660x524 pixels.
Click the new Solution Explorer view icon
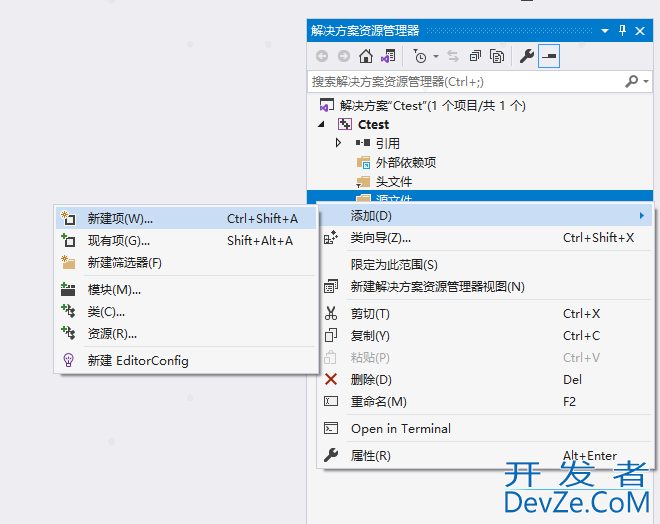pyautogui.click(x=331, y=287)
